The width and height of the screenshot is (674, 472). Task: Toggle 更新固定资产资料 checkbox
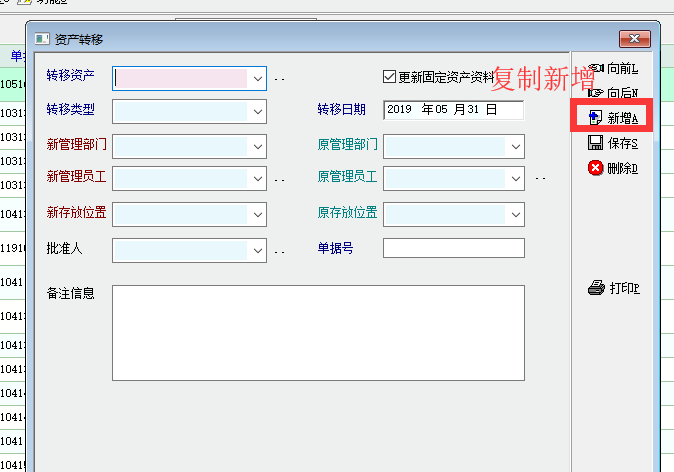(390, 77)
